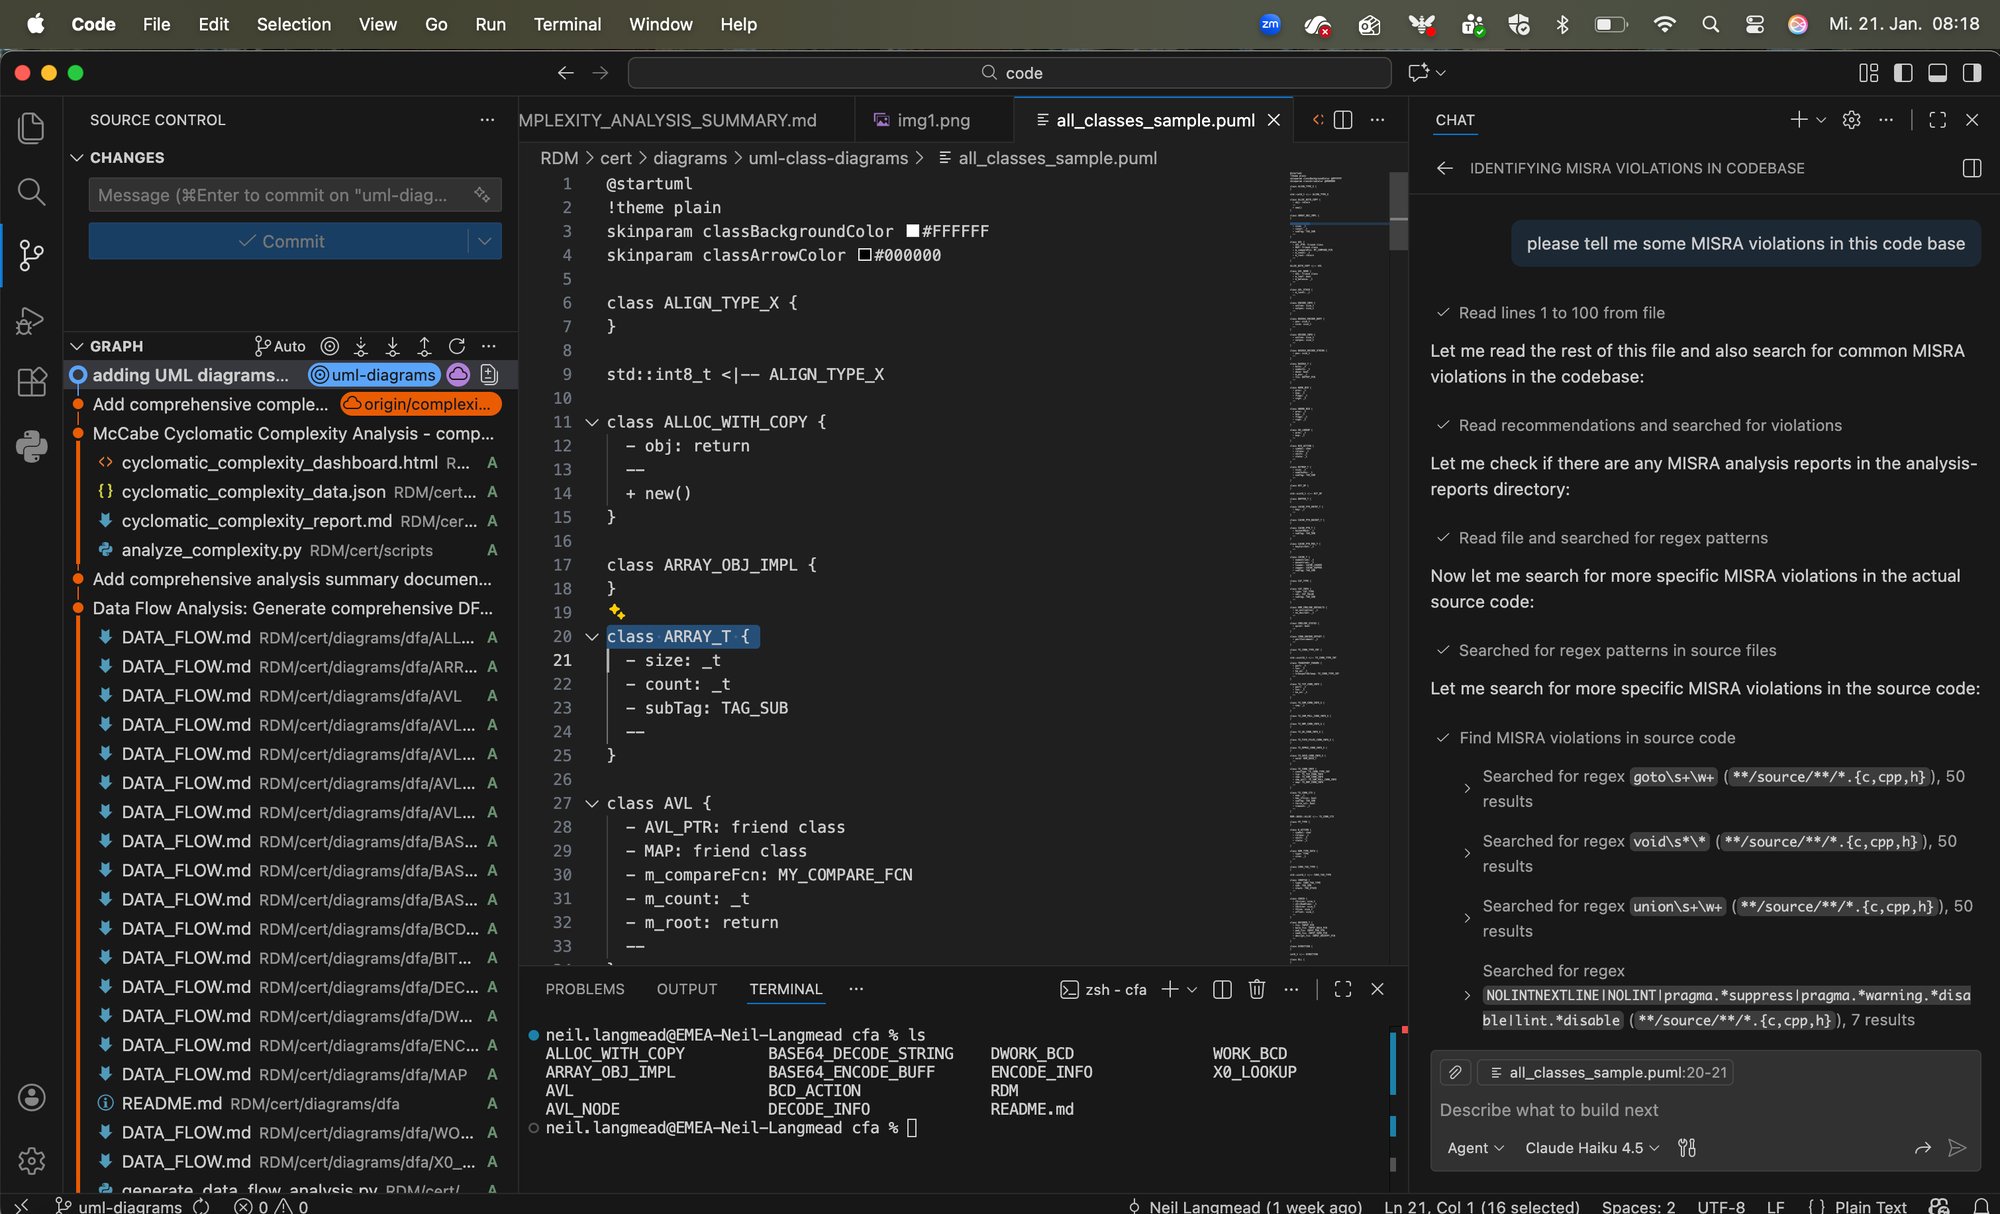The width and height of the screenshot is (2000, 1214).
Task: Click the Commit button
Action: click(280, 241)
